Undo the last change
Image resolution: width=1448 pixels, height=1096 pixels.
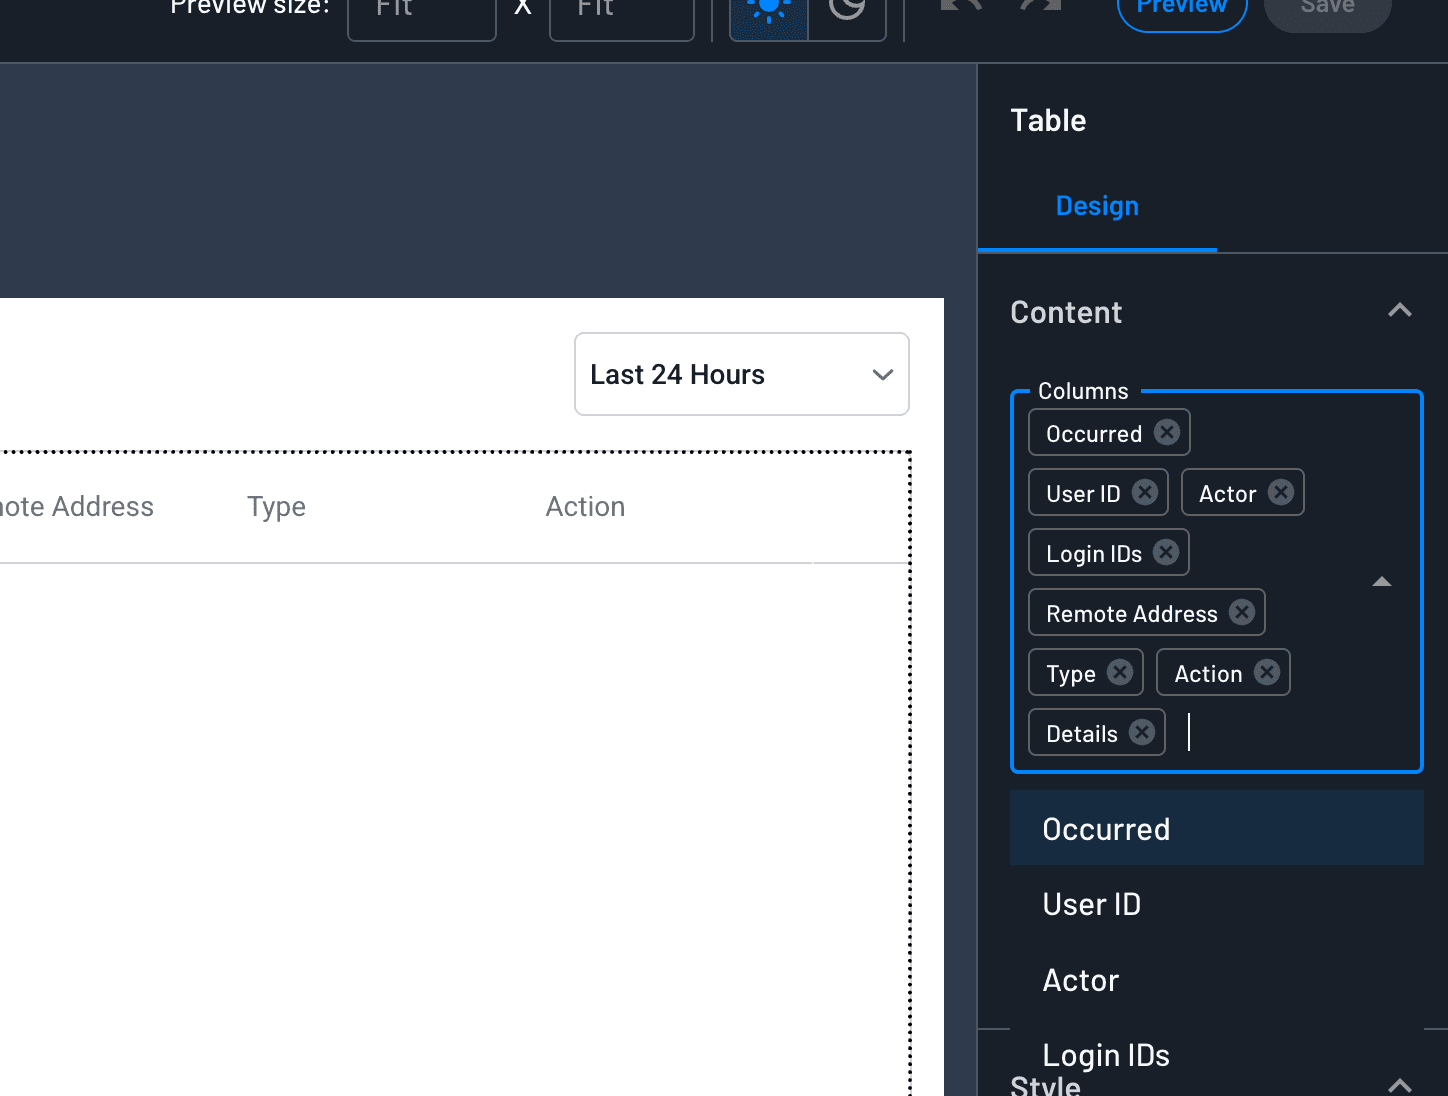pos(959,8)
